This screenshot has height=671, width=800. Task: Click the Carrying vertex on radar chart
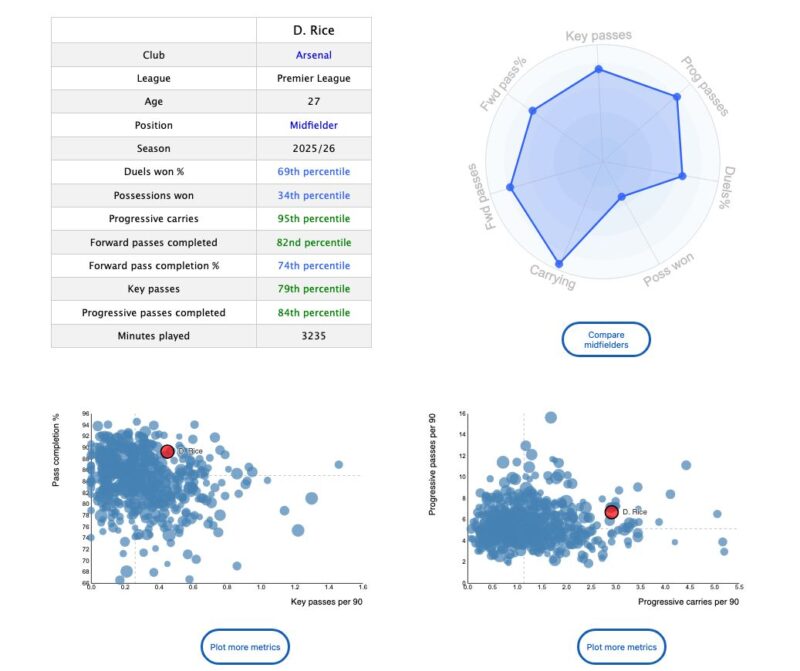(559, 264)
